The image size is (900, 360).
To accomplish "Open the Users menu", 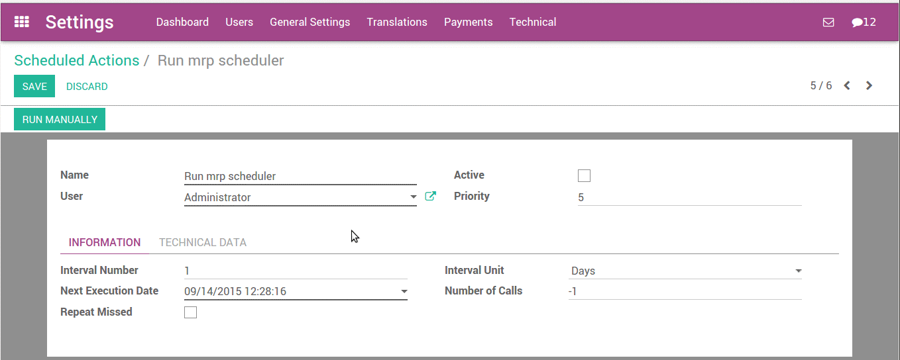I will 239,22.
